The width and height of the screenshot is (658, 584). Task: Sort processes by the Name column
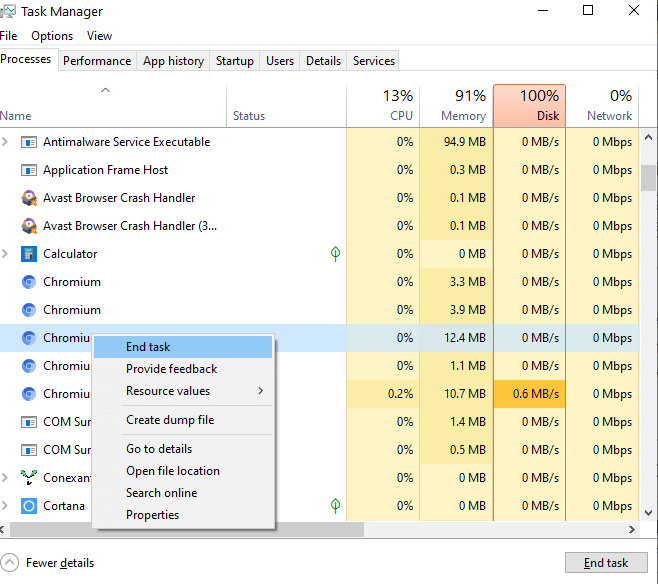pos(113,107)
